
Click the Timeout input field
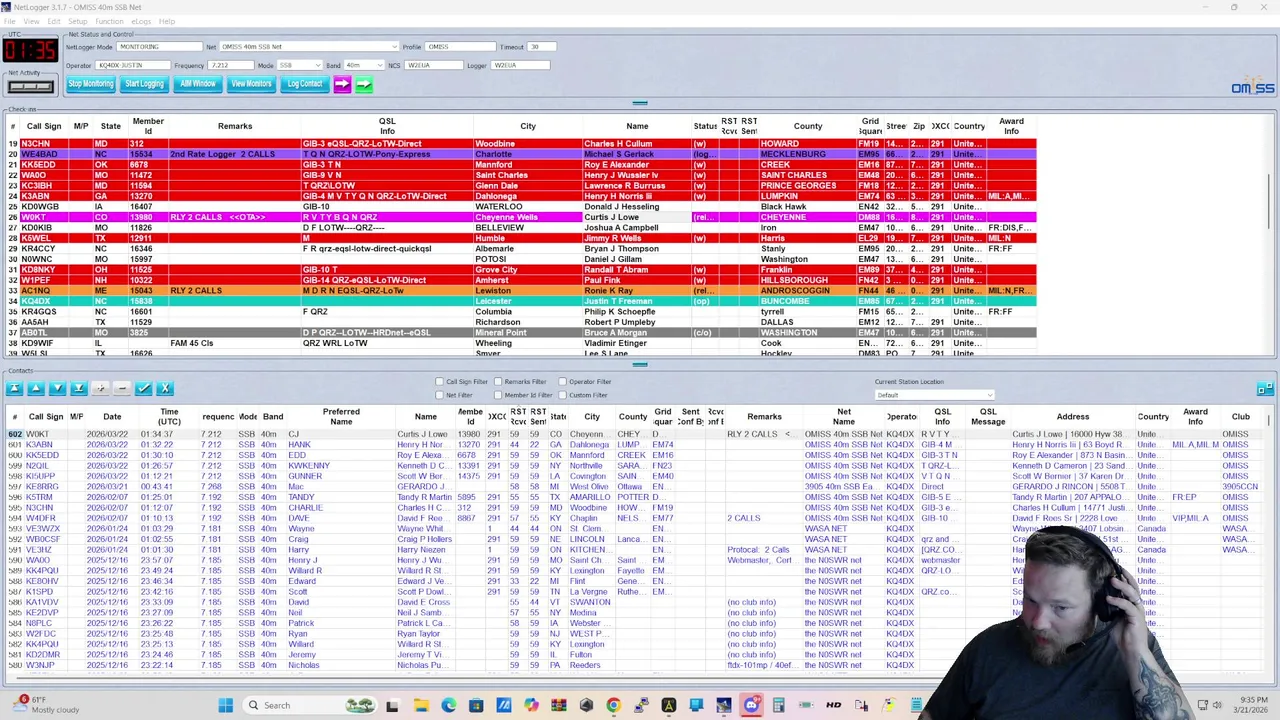(541, 47)
